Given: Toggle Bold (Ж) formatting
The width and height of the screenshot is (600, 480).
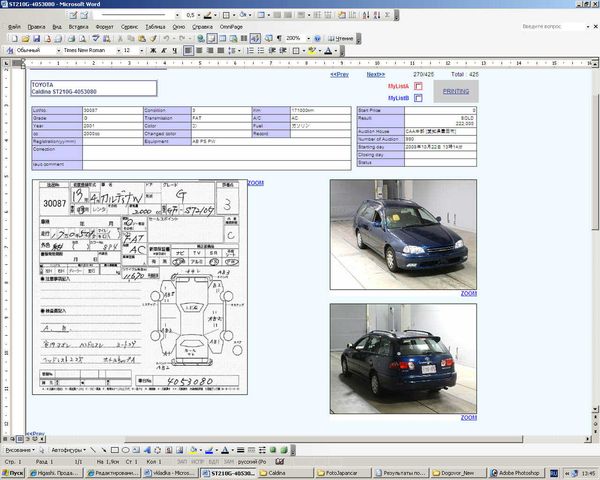Looking at the screenshot, I should tap(153, 51).
